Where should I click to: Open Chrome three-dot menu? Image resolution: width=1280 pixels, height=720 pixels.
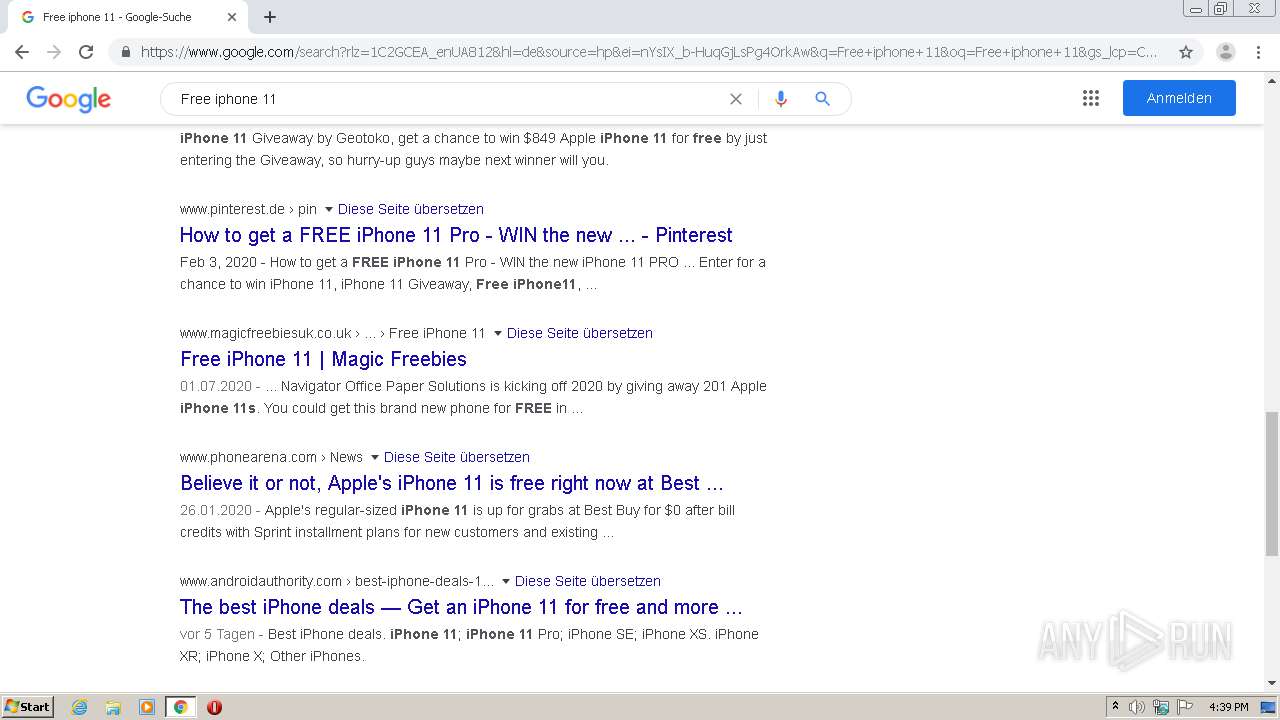click(x=1258, y=52)
